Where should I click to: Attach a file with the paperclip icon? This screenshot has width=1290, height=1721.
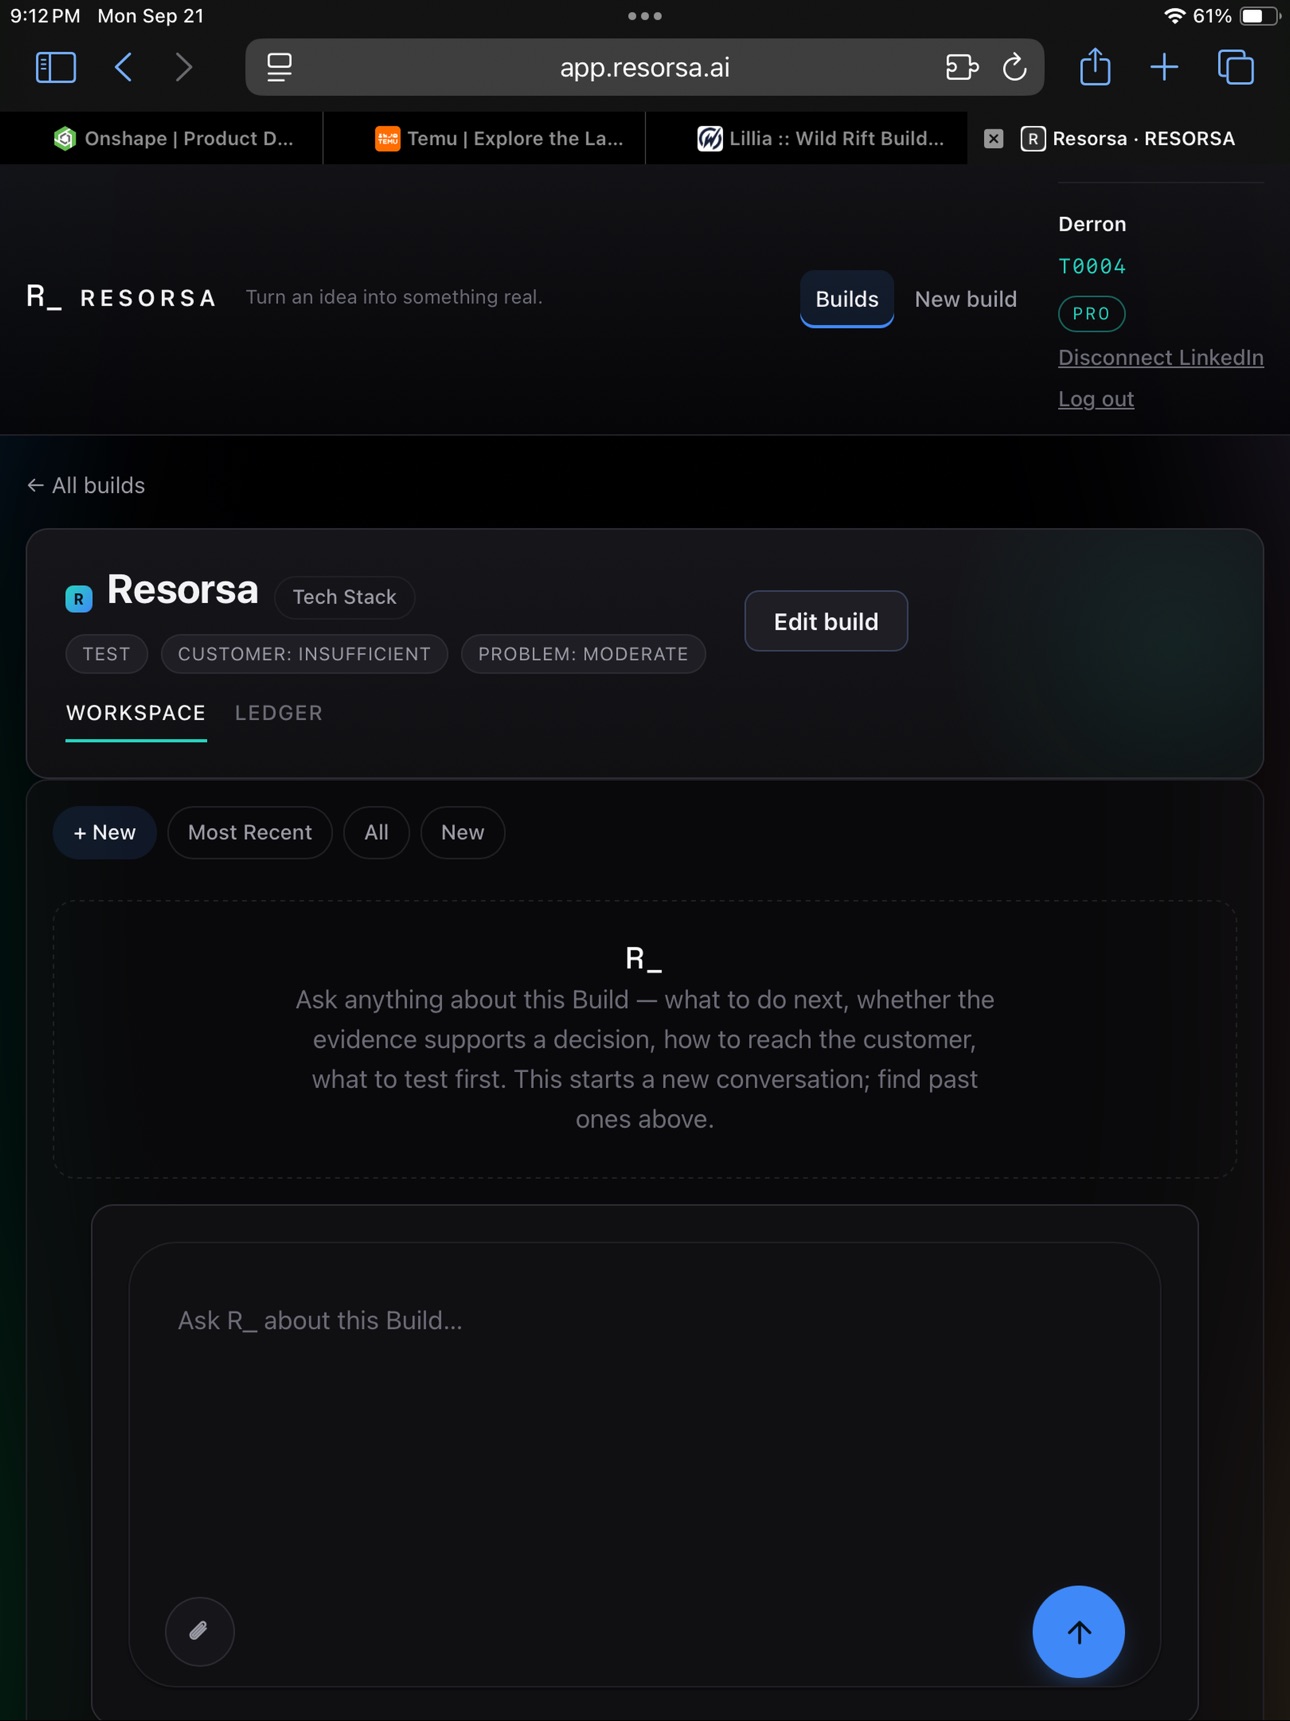pyautogui.click(x=199, y=1631)
